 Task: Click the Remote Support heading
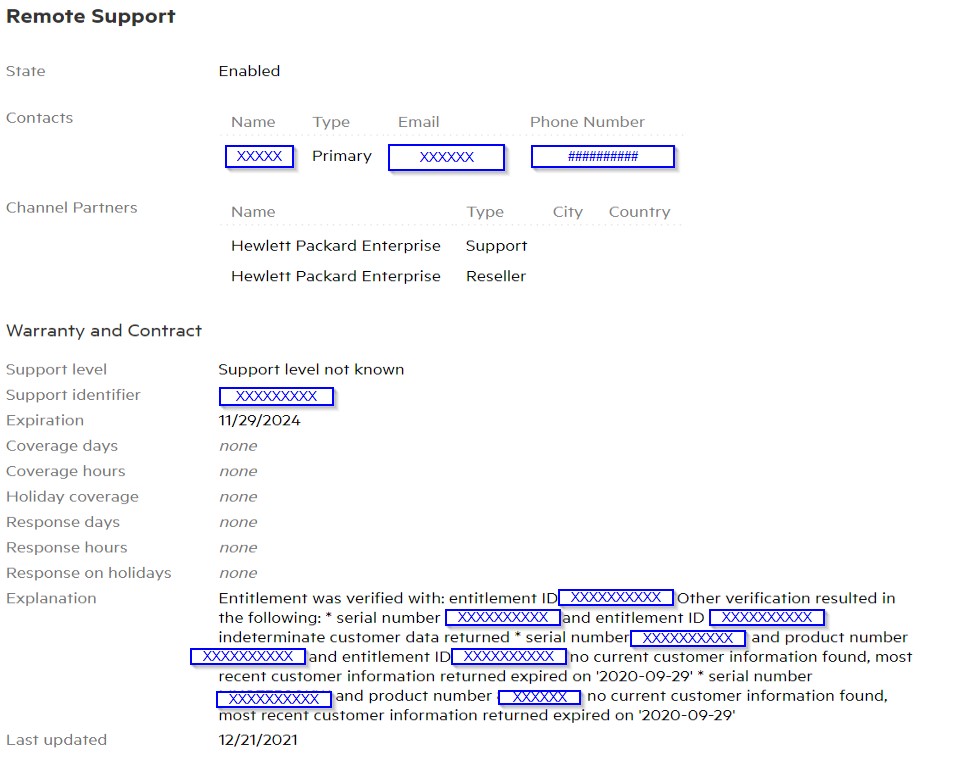[90, 16]
